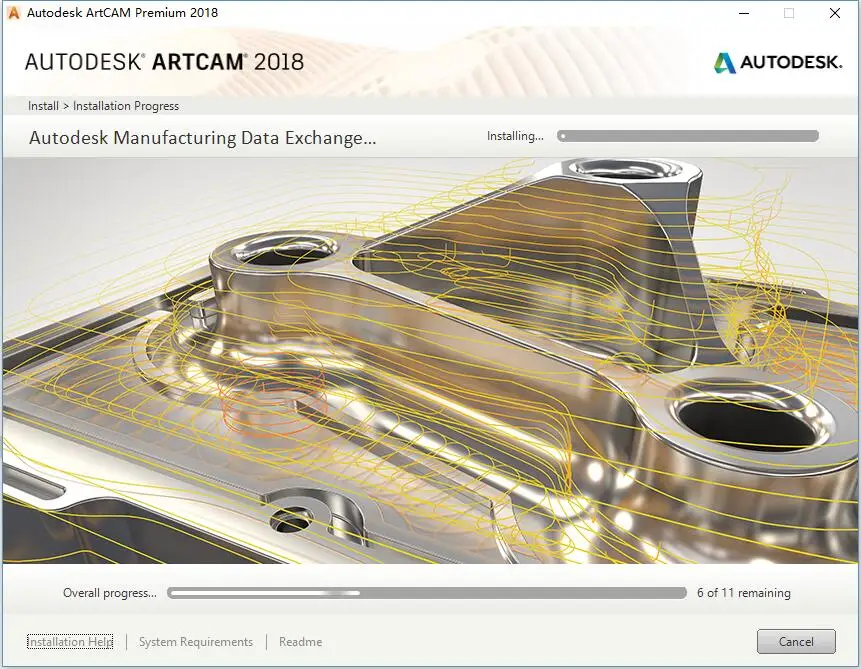
Task: Click the Autodesk logo at top right
Action: click(778, 62)
